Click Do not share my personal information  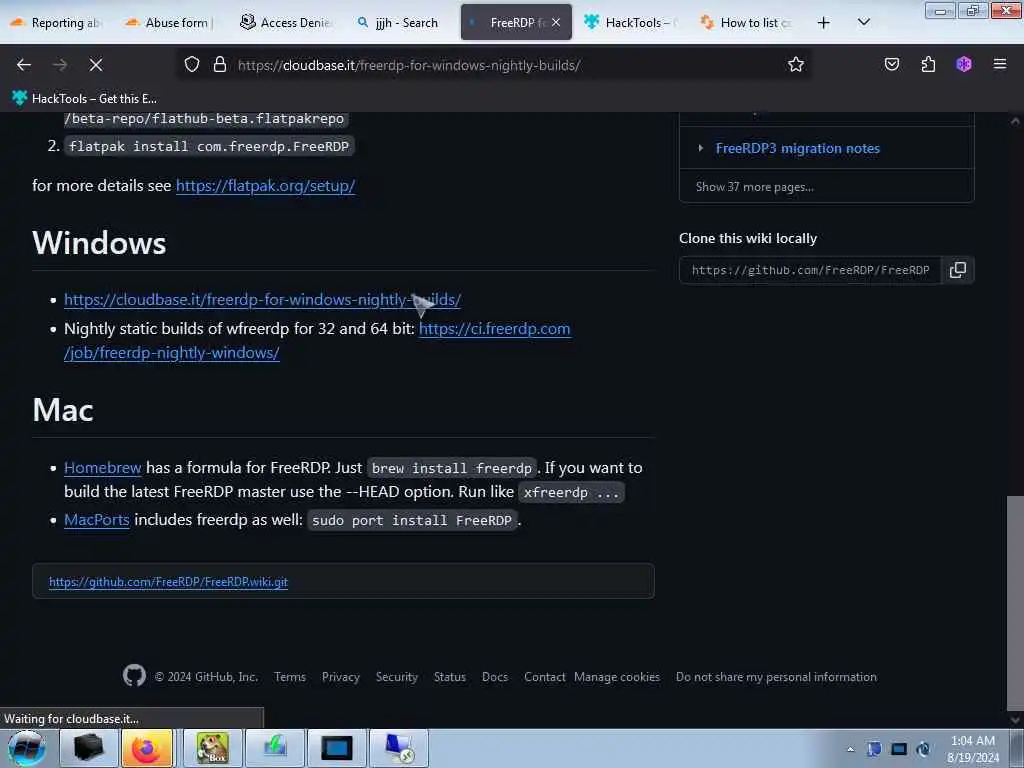(x=776, y=677)
